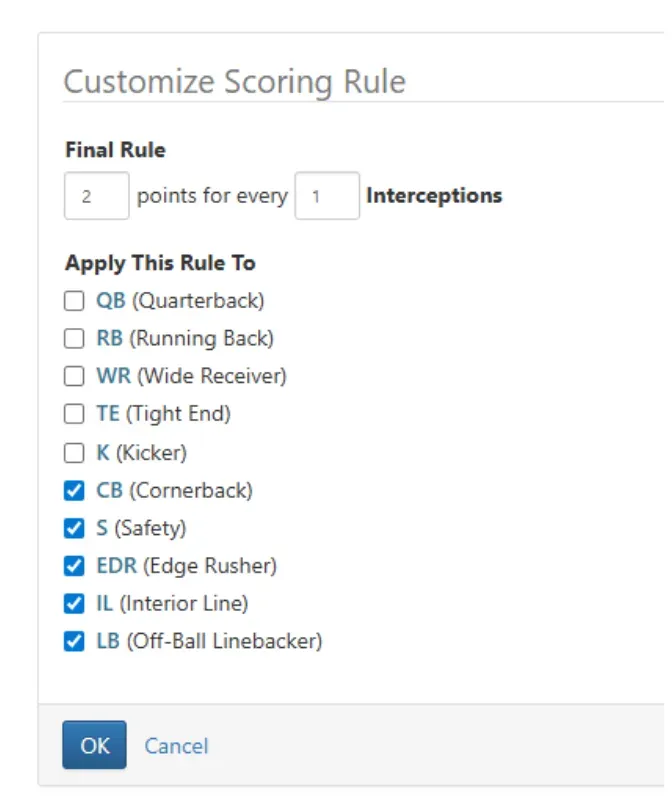Enable the QB Quarterback checkbox
The width and height of the screenshot is (672, 804).
coord(74,301)
